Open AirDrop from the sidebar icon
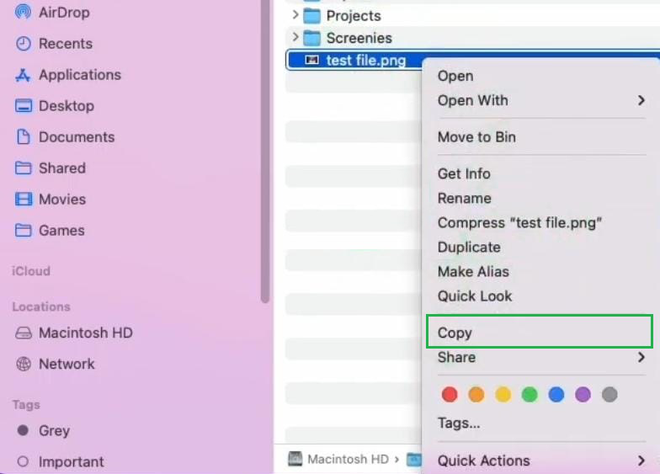The image size is (660, 474). click(x=23, y=12)
